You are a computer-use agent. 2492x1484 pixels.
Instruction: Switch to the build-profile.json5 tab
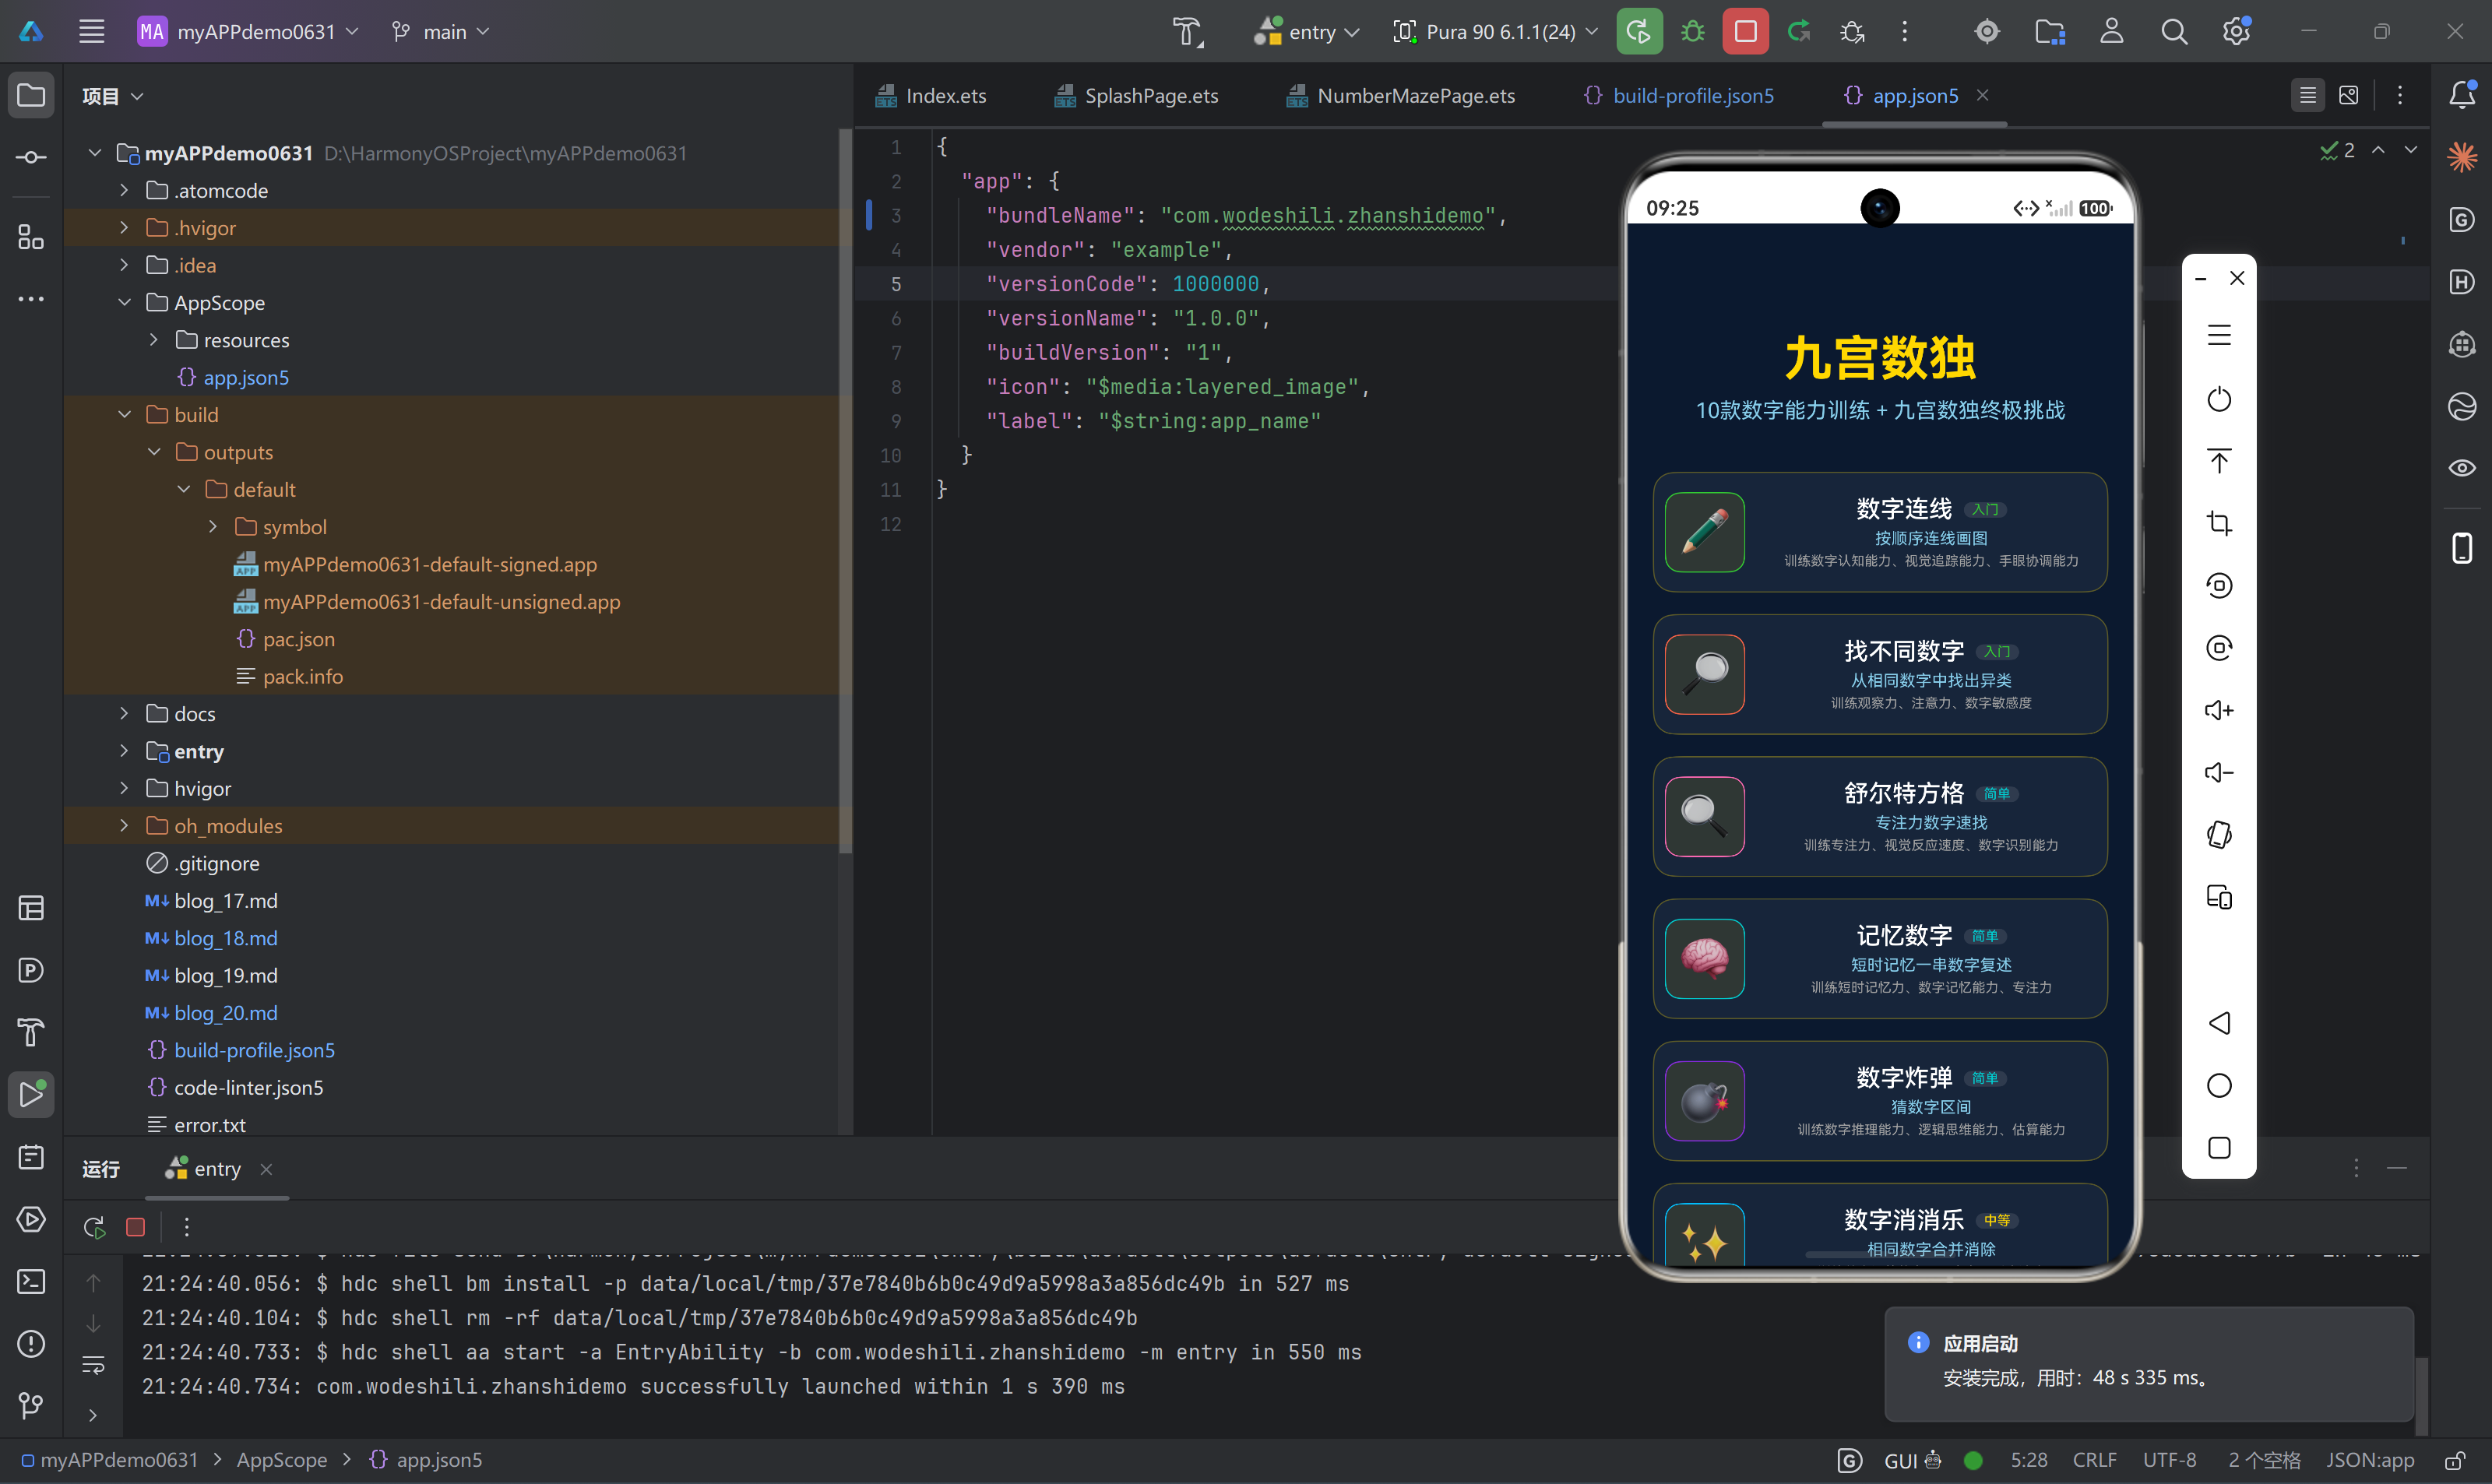[1678, 96]
